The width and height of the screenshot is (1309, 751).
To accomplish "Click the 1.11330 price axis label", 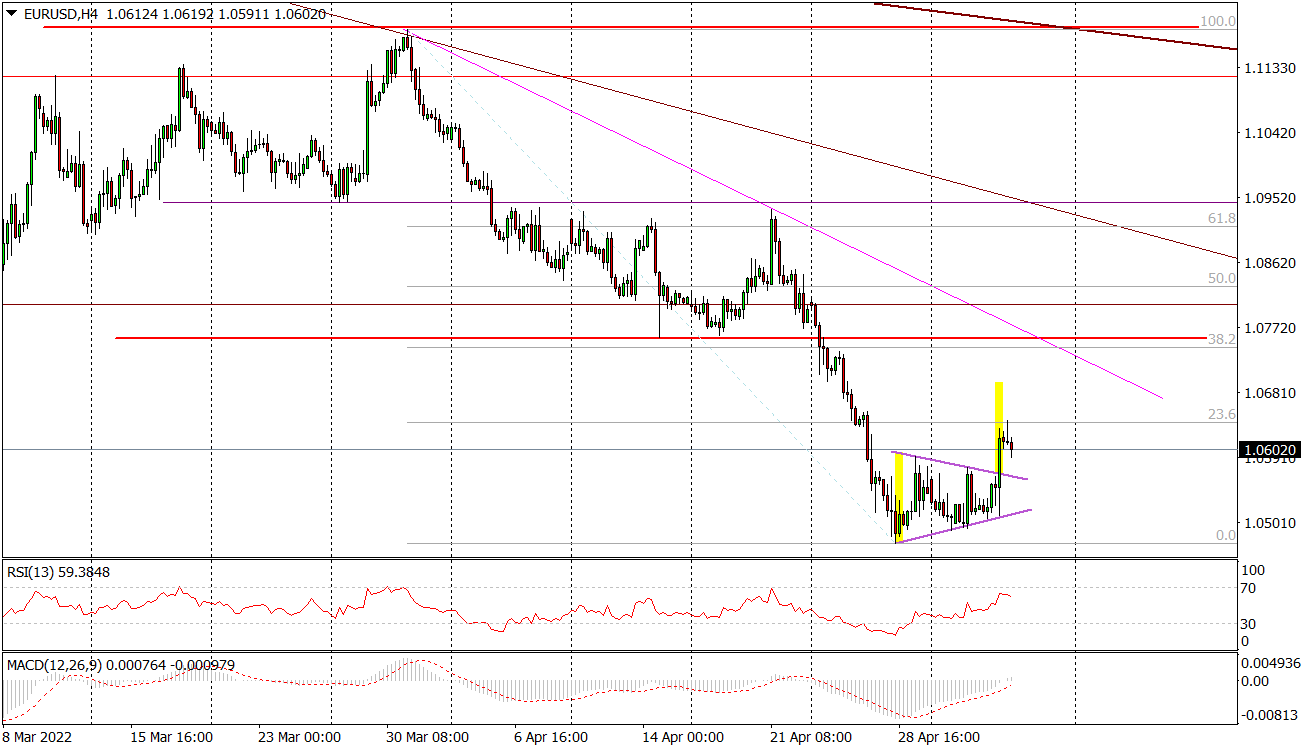I will [x=1268, y=68].
